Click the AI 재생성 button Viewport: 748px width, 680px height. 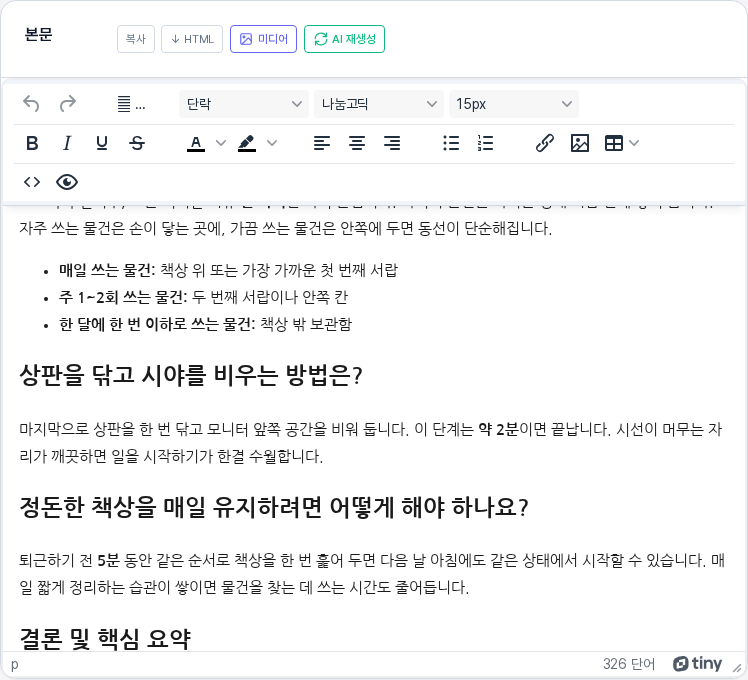click(344, 39)
